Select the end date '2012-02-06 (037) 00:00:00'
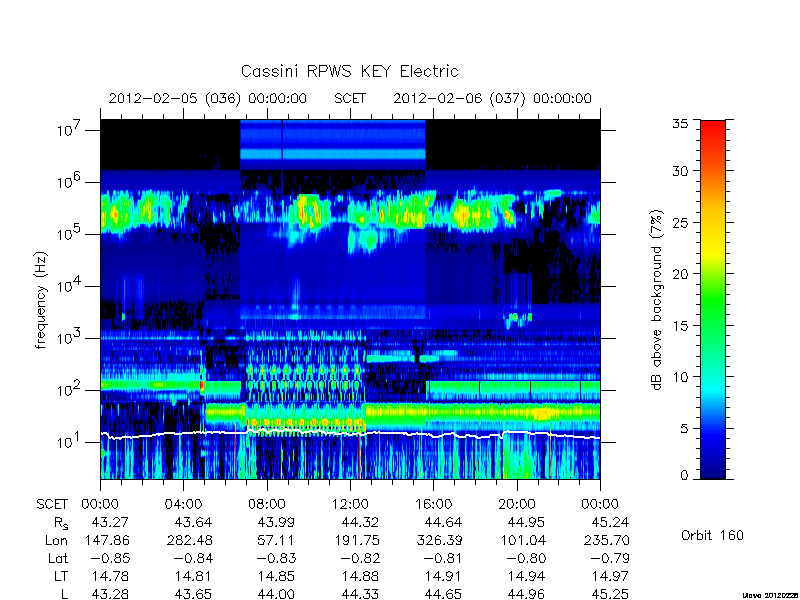The width and height of the screenshot is (800, 600). click(x=492, y=98)
